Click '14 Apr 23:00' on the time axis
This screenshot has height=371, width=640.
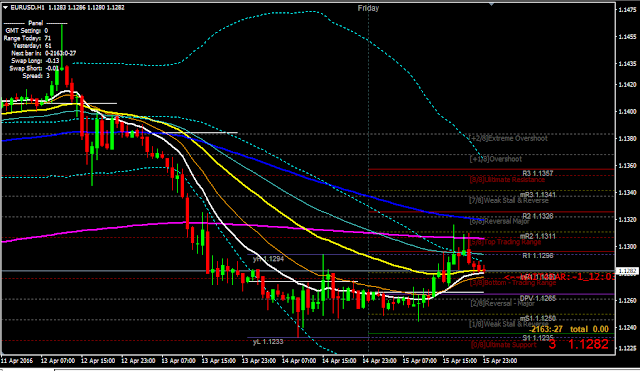[379, 361]
